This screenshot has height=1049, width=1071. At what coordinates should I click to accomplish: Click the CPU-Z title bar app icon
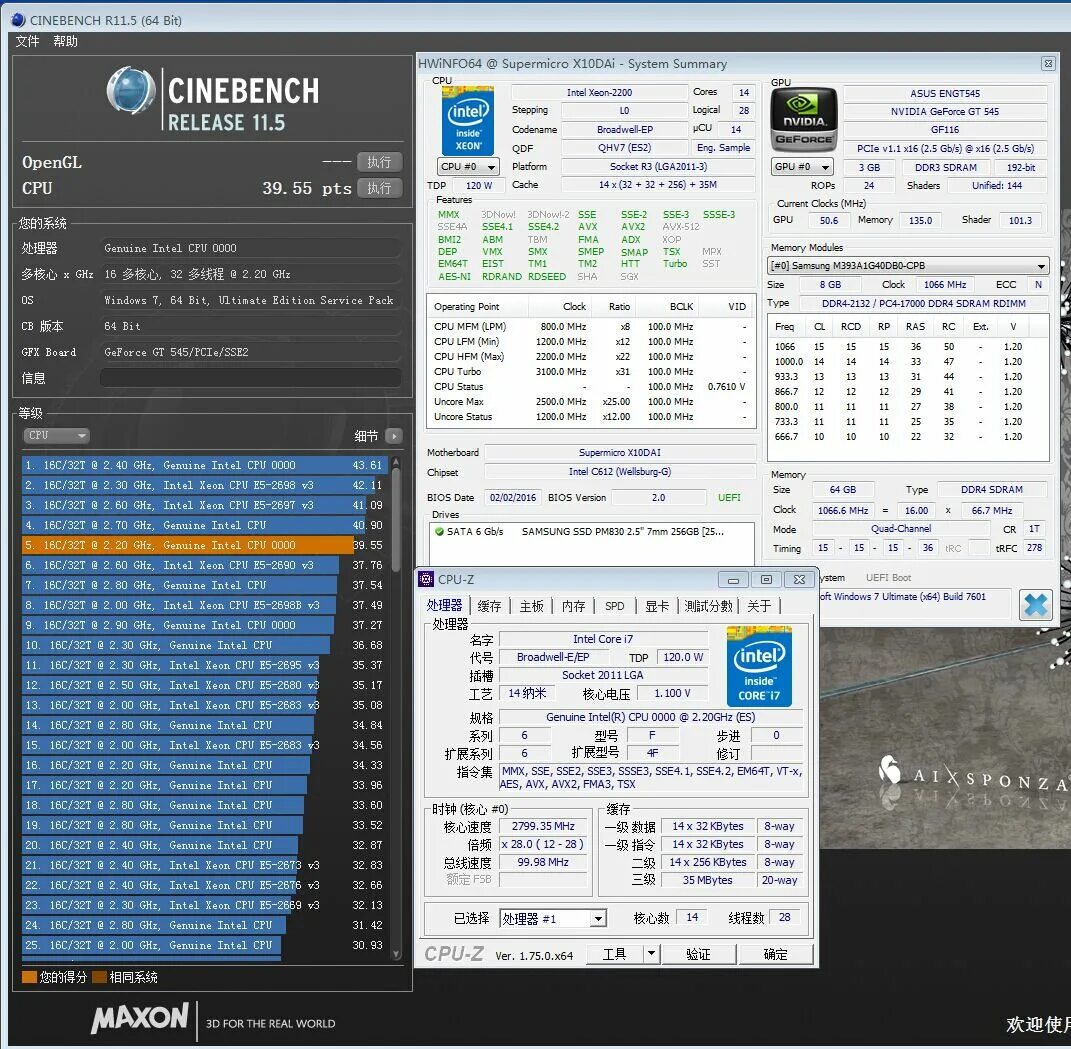pos(426,579)
